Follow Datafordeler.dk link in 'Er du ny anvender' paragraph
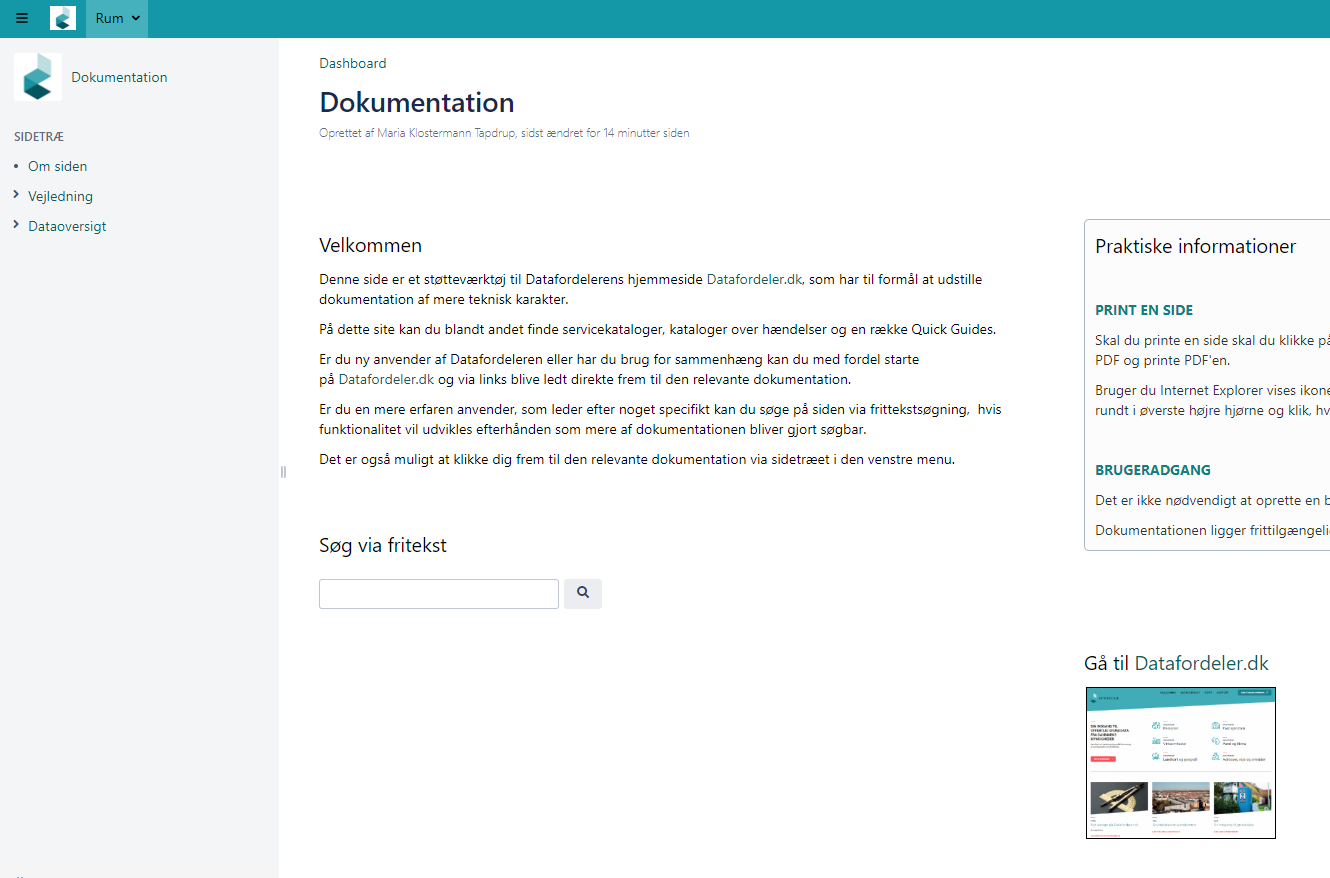The width and height of the screenshot is (1330, 878). 386,379
